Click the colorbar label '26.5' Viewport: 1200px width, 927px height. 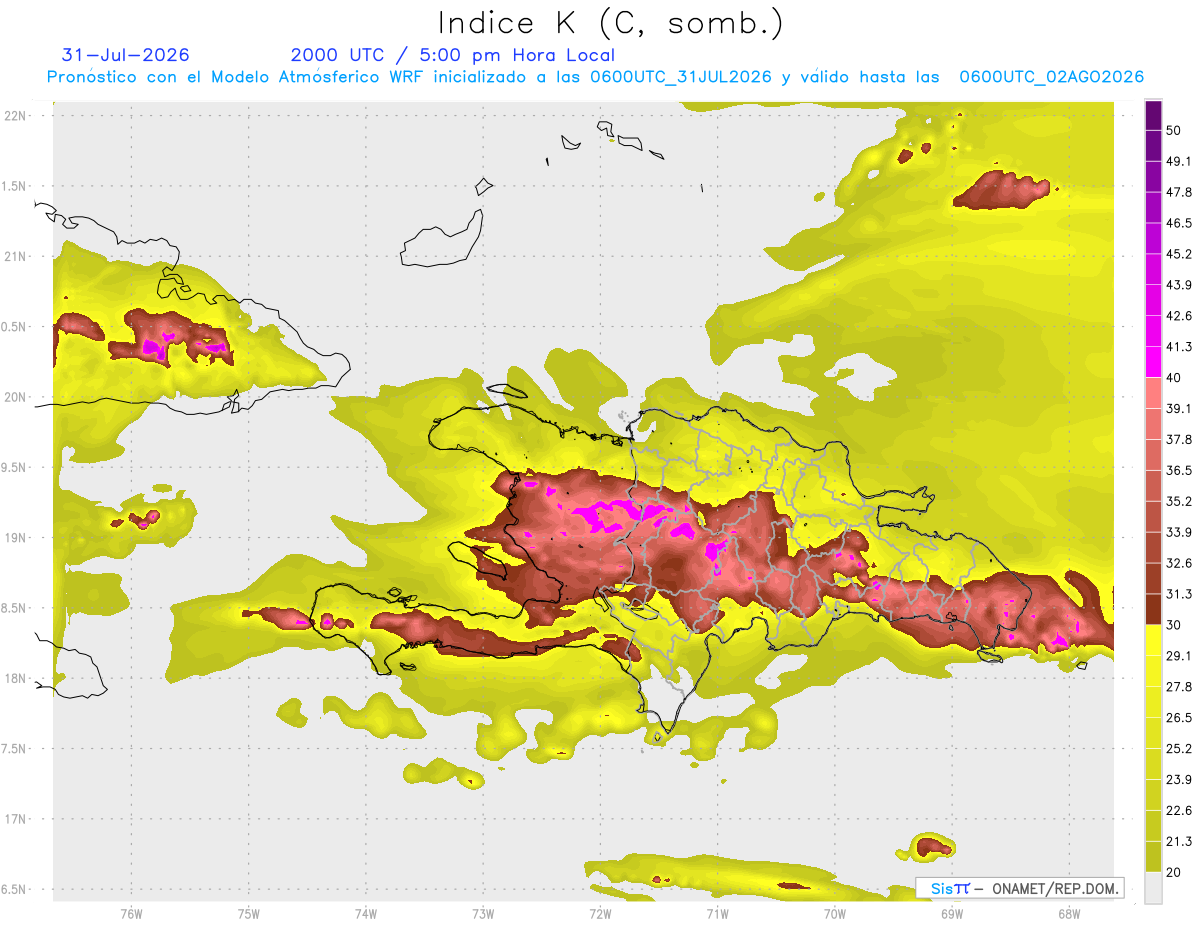point(1178,718)
